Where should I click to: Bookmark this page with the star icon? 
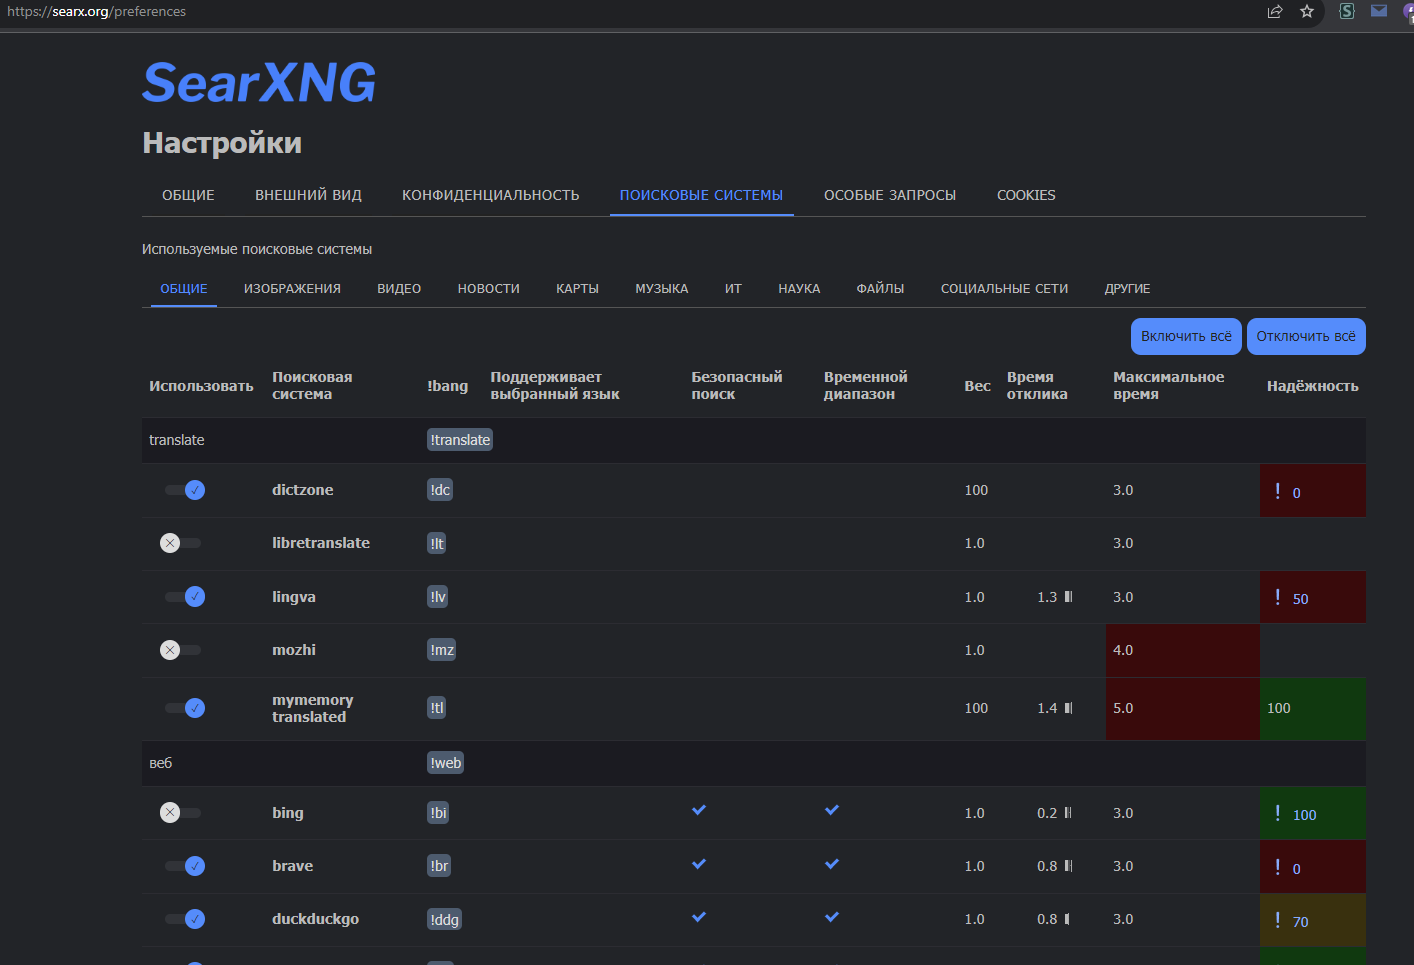1307,12
